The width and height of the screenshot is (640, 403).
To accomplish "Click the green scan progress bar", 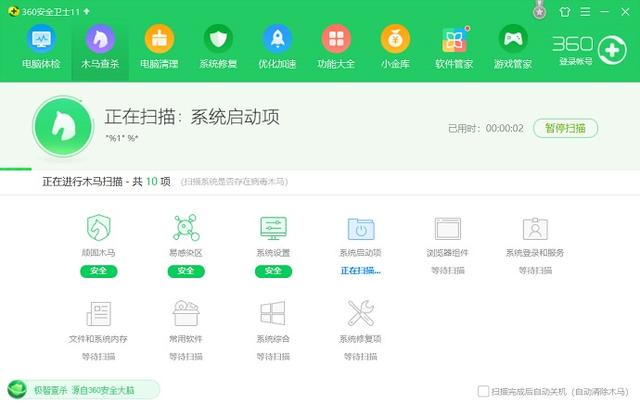I will point(16,169).
